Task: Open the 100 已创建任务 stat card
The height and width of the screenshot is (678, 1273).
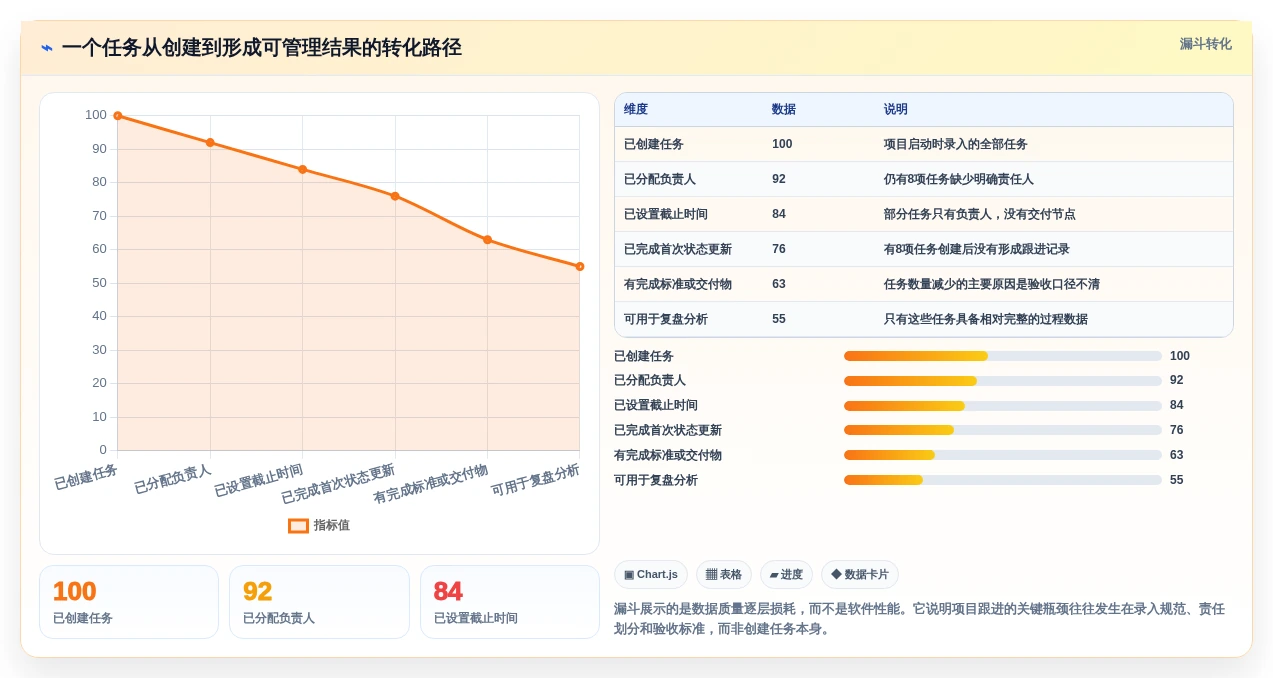Action: (x=129, y=602)
